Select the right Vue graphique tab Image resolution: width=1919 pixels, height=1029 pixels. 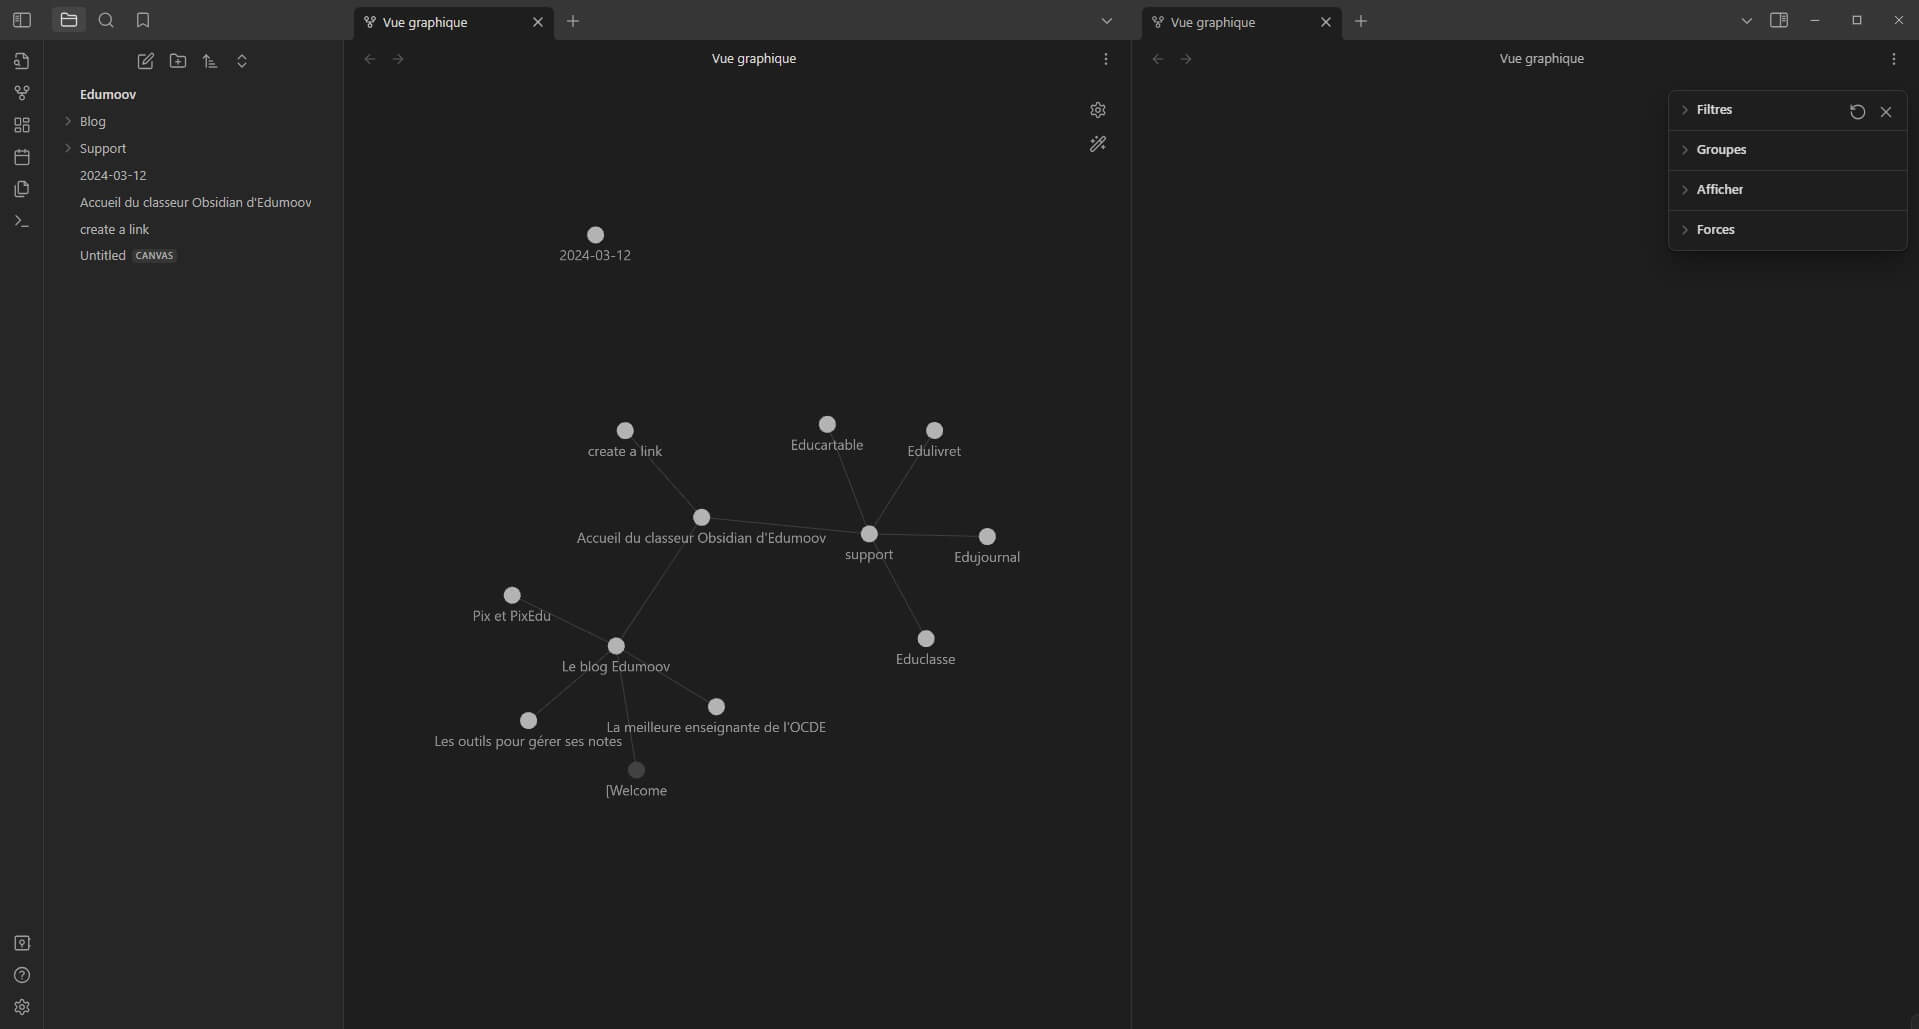1240,22
